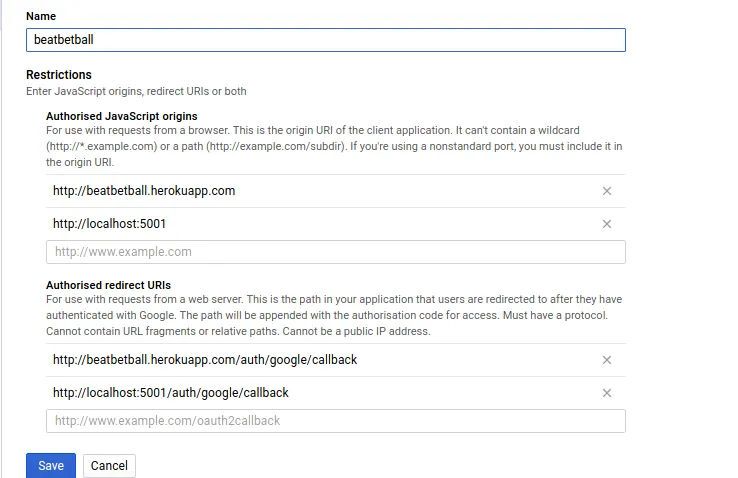738x478 pixels.
Task: Select the localhost:5001/auth/google/callback URI text
Action: coord(171,393)
